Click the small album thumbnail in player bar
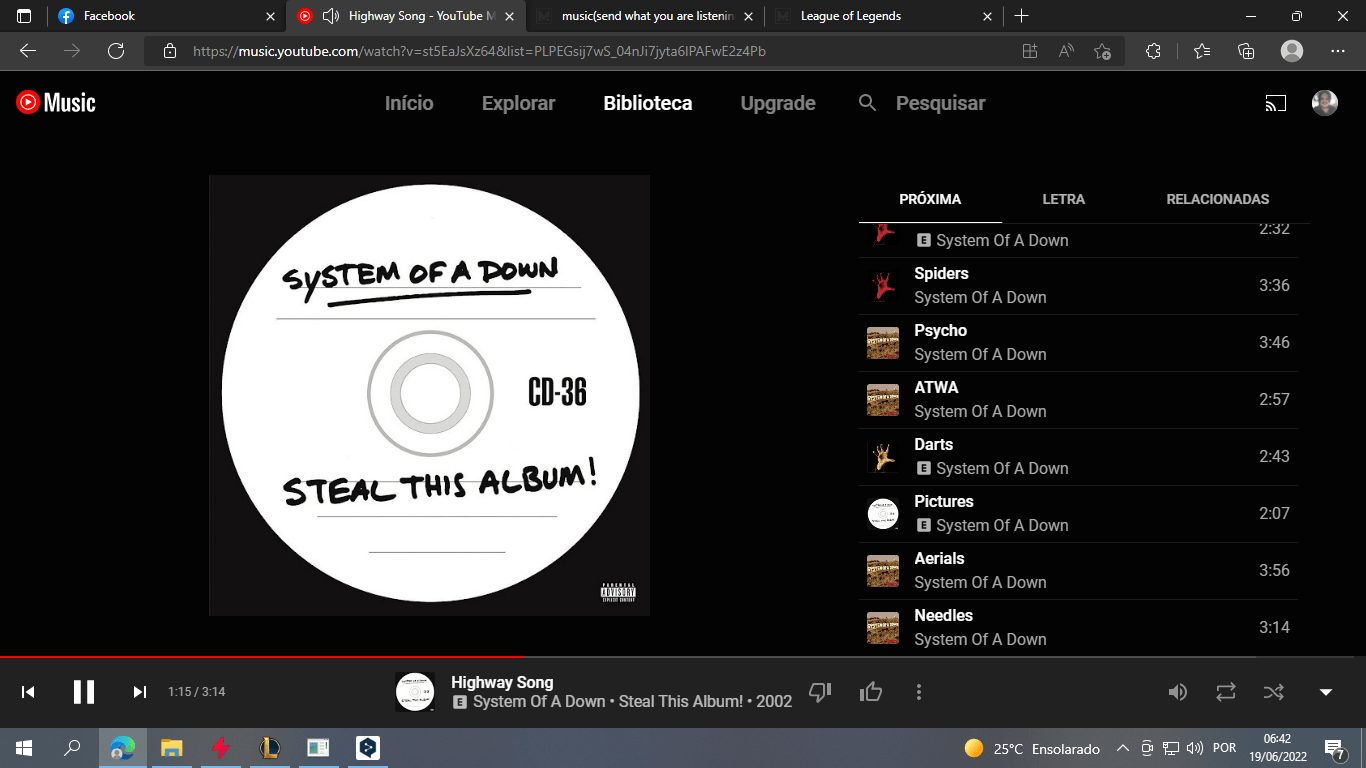This screenshot has width=1366, height=768. click(x=415, y=692)
